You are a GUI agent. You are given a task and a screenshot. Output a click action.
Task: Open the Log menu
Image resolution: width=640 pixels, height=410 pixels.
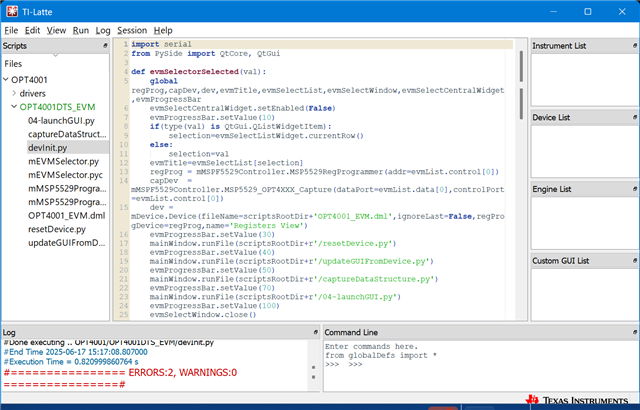pos(103,30)
